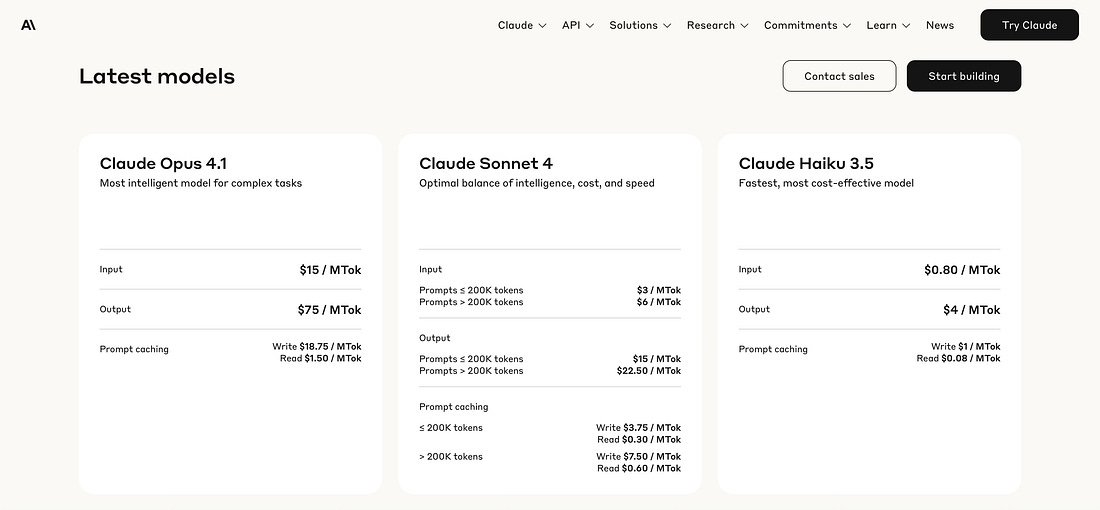Select the Write $7.50 / MTok value

tap(638, 457)
